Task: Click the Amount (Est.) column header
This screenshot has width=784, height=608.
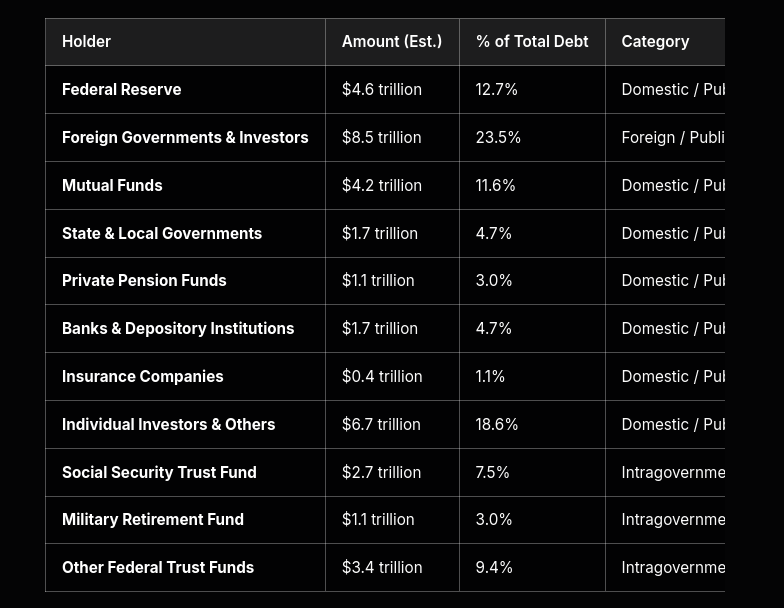Action: point(392,42)
